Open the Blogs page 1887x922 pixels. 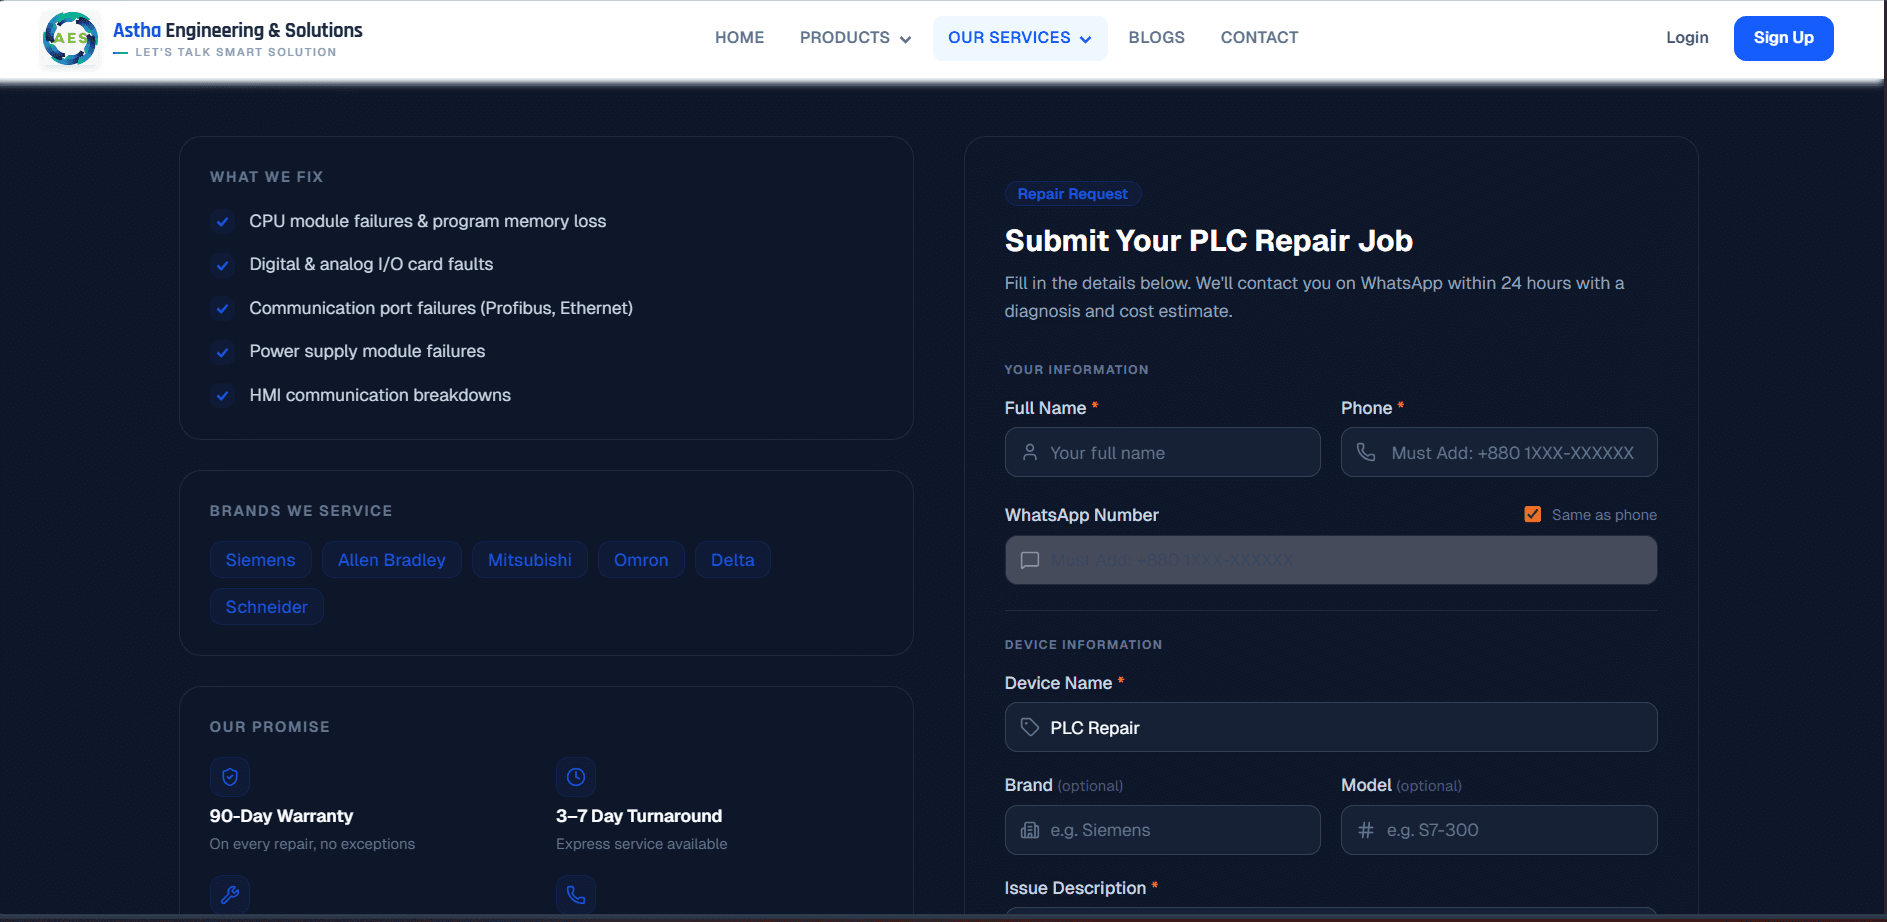pos(1156,38)
